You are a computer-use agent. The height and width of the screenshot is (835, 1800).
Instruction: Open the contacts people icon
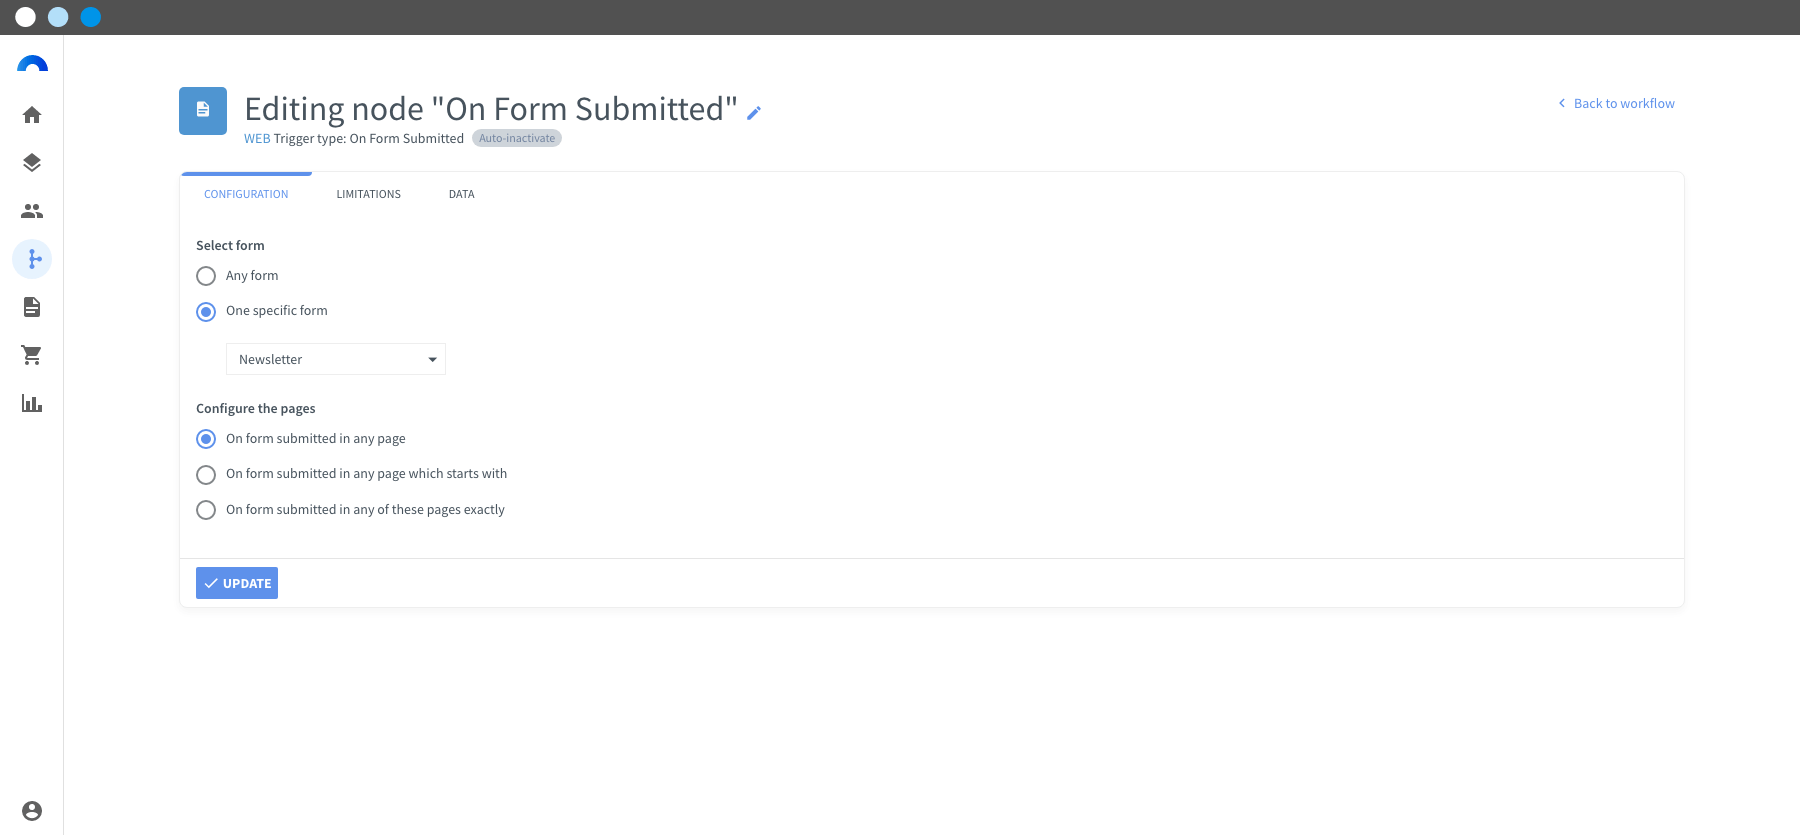click(x=32, y=211)
